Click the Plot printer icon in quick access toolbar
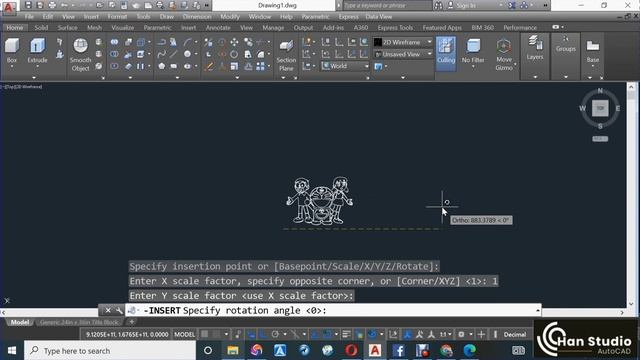 click(x=52, y=5)
